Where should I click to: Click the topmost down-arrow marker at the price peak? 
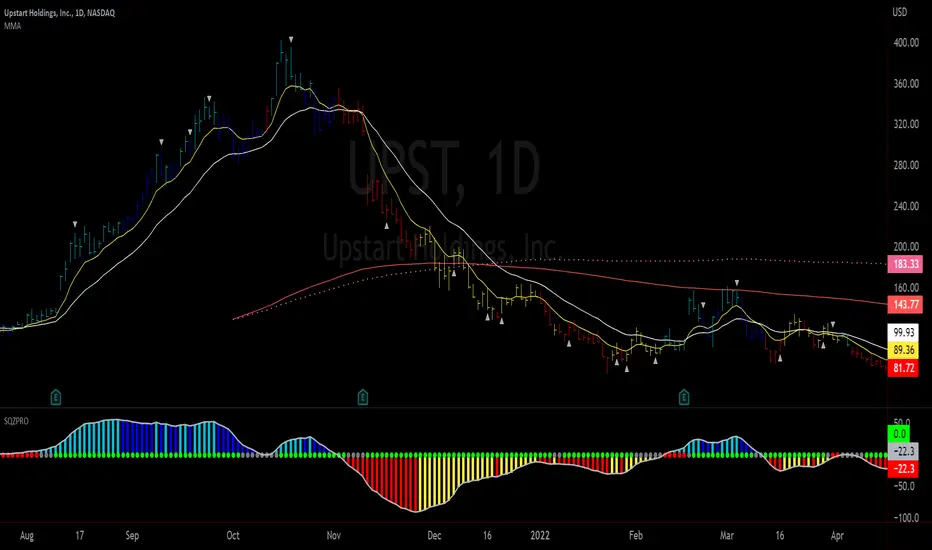pyautogui.click(x=291, y=40)
